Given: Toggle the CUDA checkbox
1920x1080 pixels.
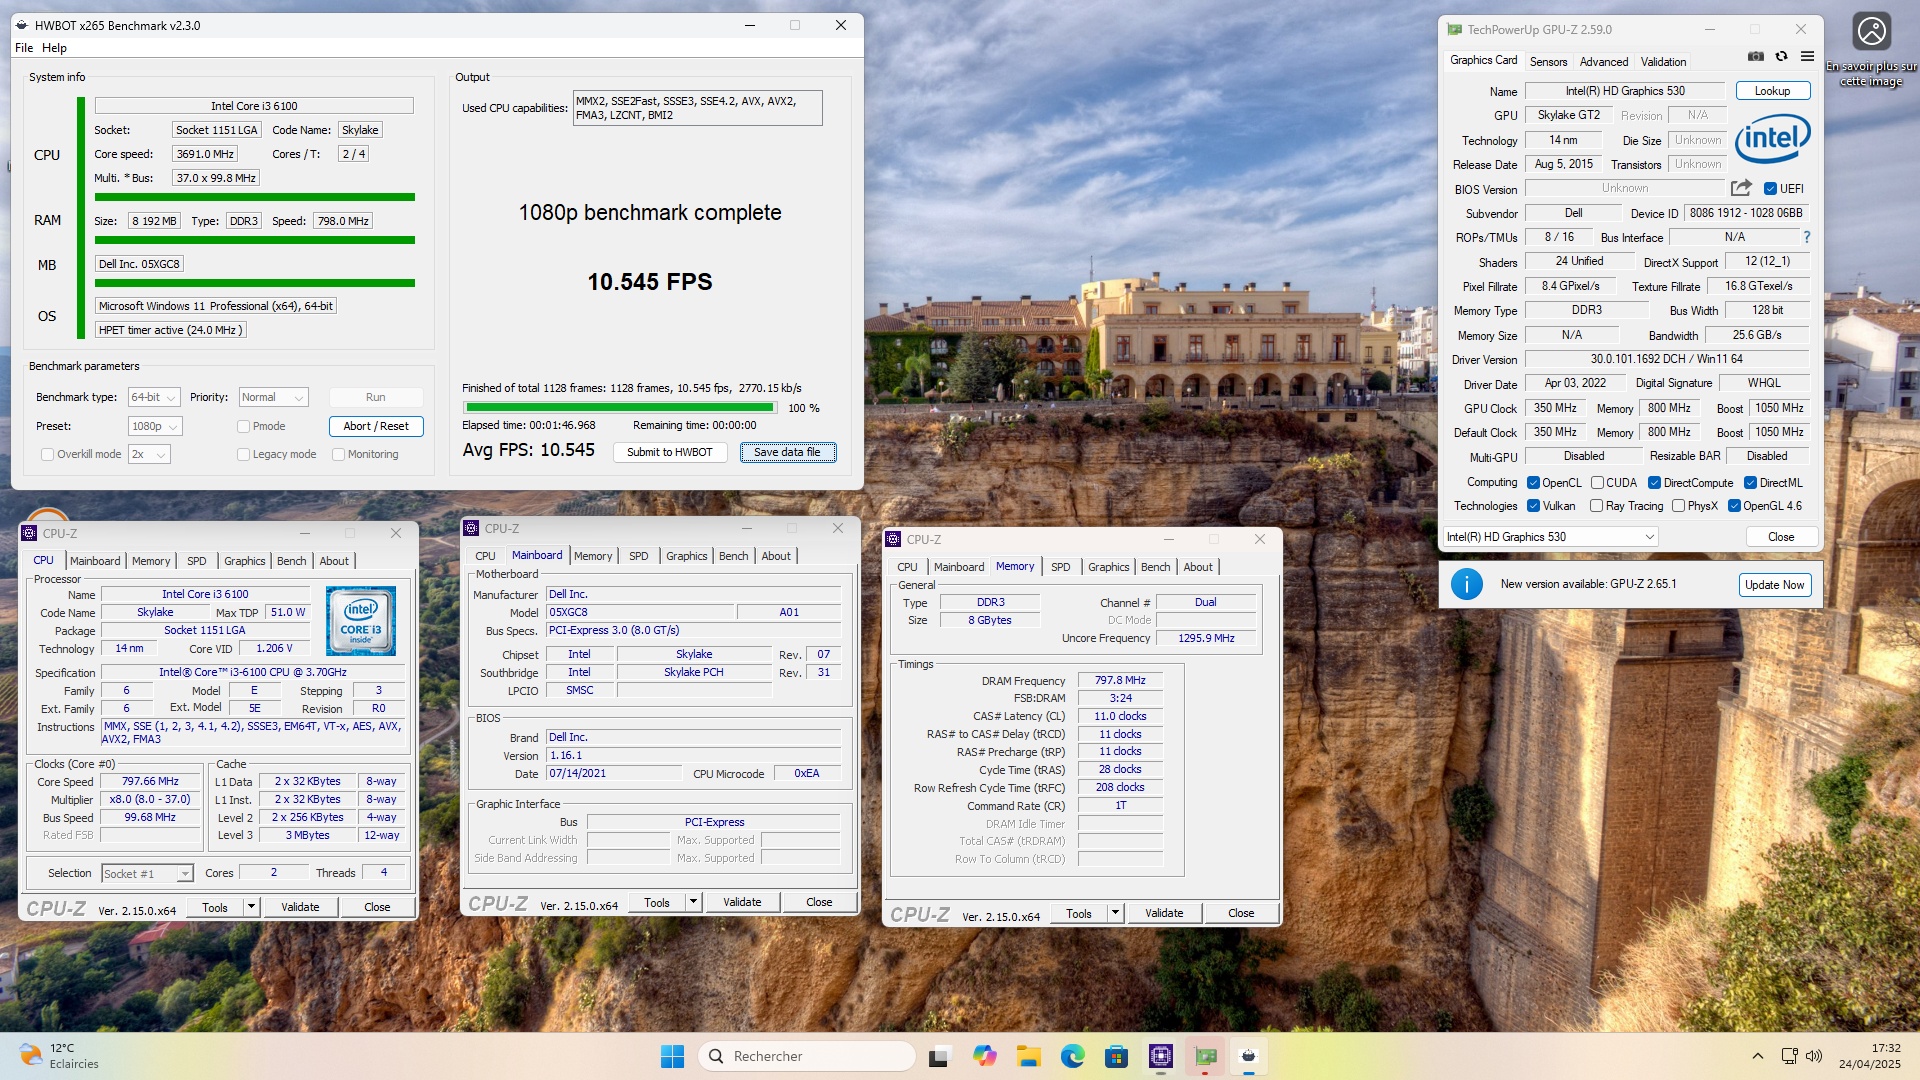Looking at the screenshot, I should pos(1597,483).
